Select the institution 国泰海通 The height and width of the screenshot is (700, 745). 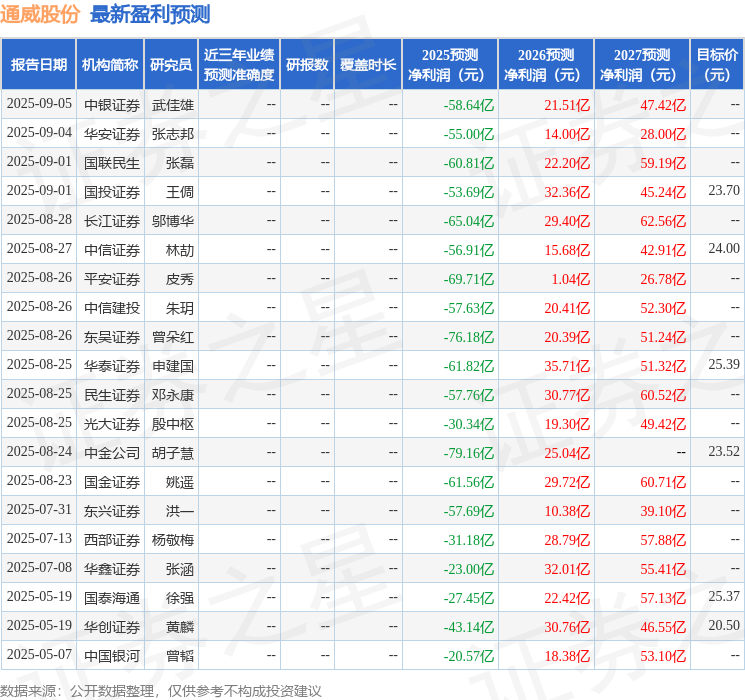click(112, 597)
